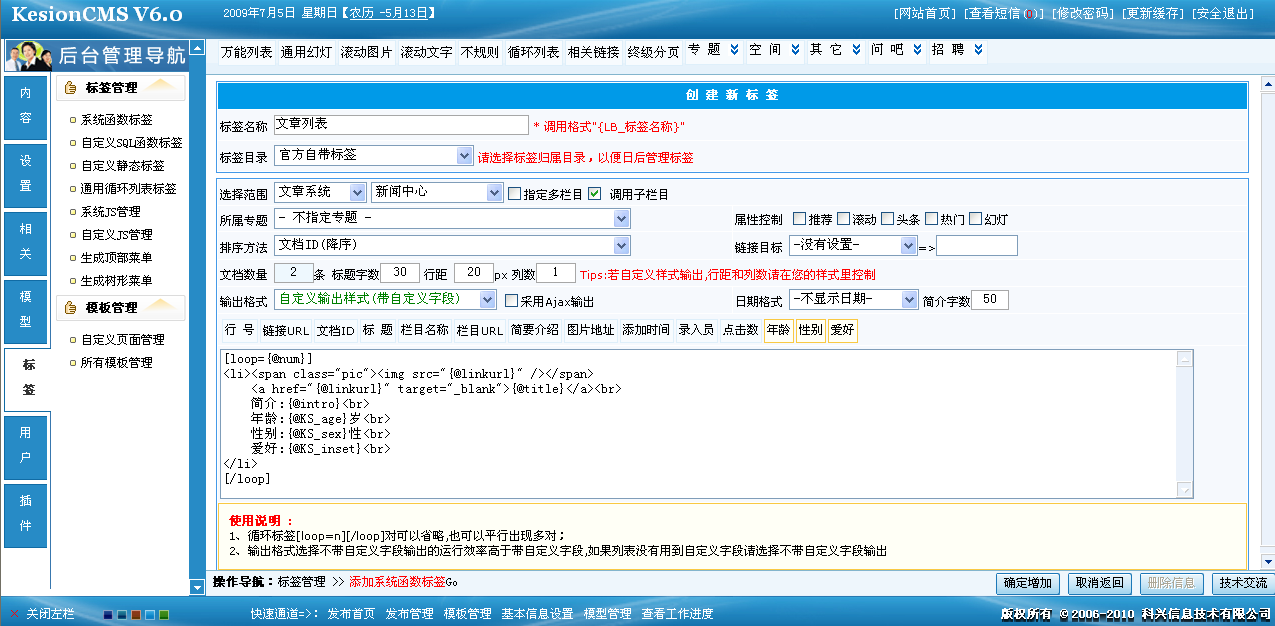The height and width of the screenshot is (626, 1275).
Task: Click the thumbs-up icon beside 标签管理
Action: (x=71, y=88)
